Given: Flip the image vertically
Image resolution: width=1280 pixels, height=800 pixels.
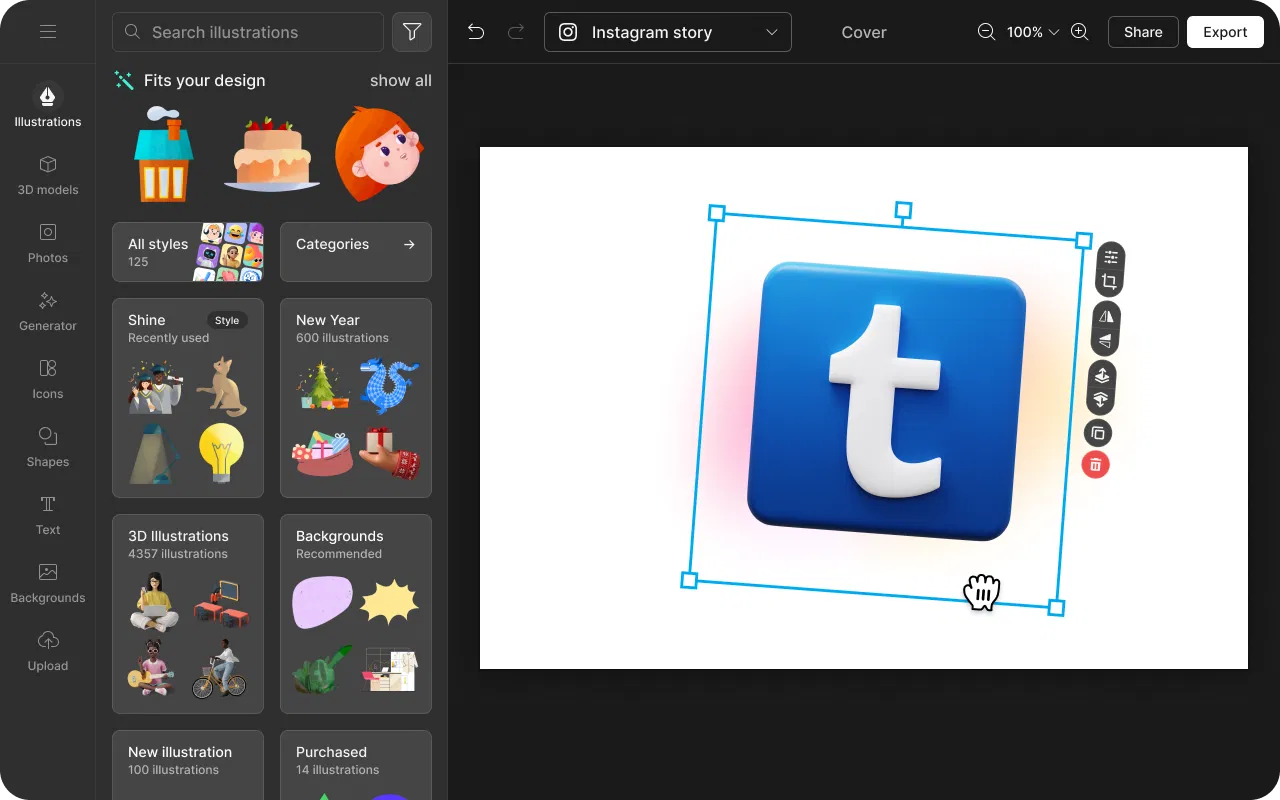Looking at the screenshot, I should point(1106,341).
